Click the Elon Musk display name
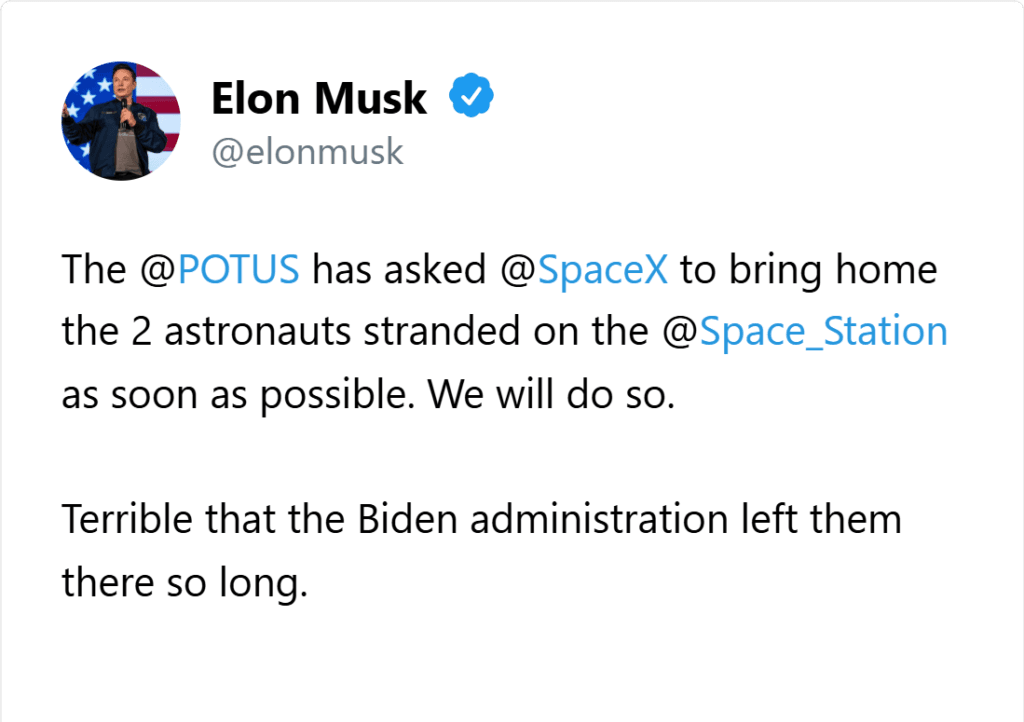The image size is (1024, 722). 319,98
